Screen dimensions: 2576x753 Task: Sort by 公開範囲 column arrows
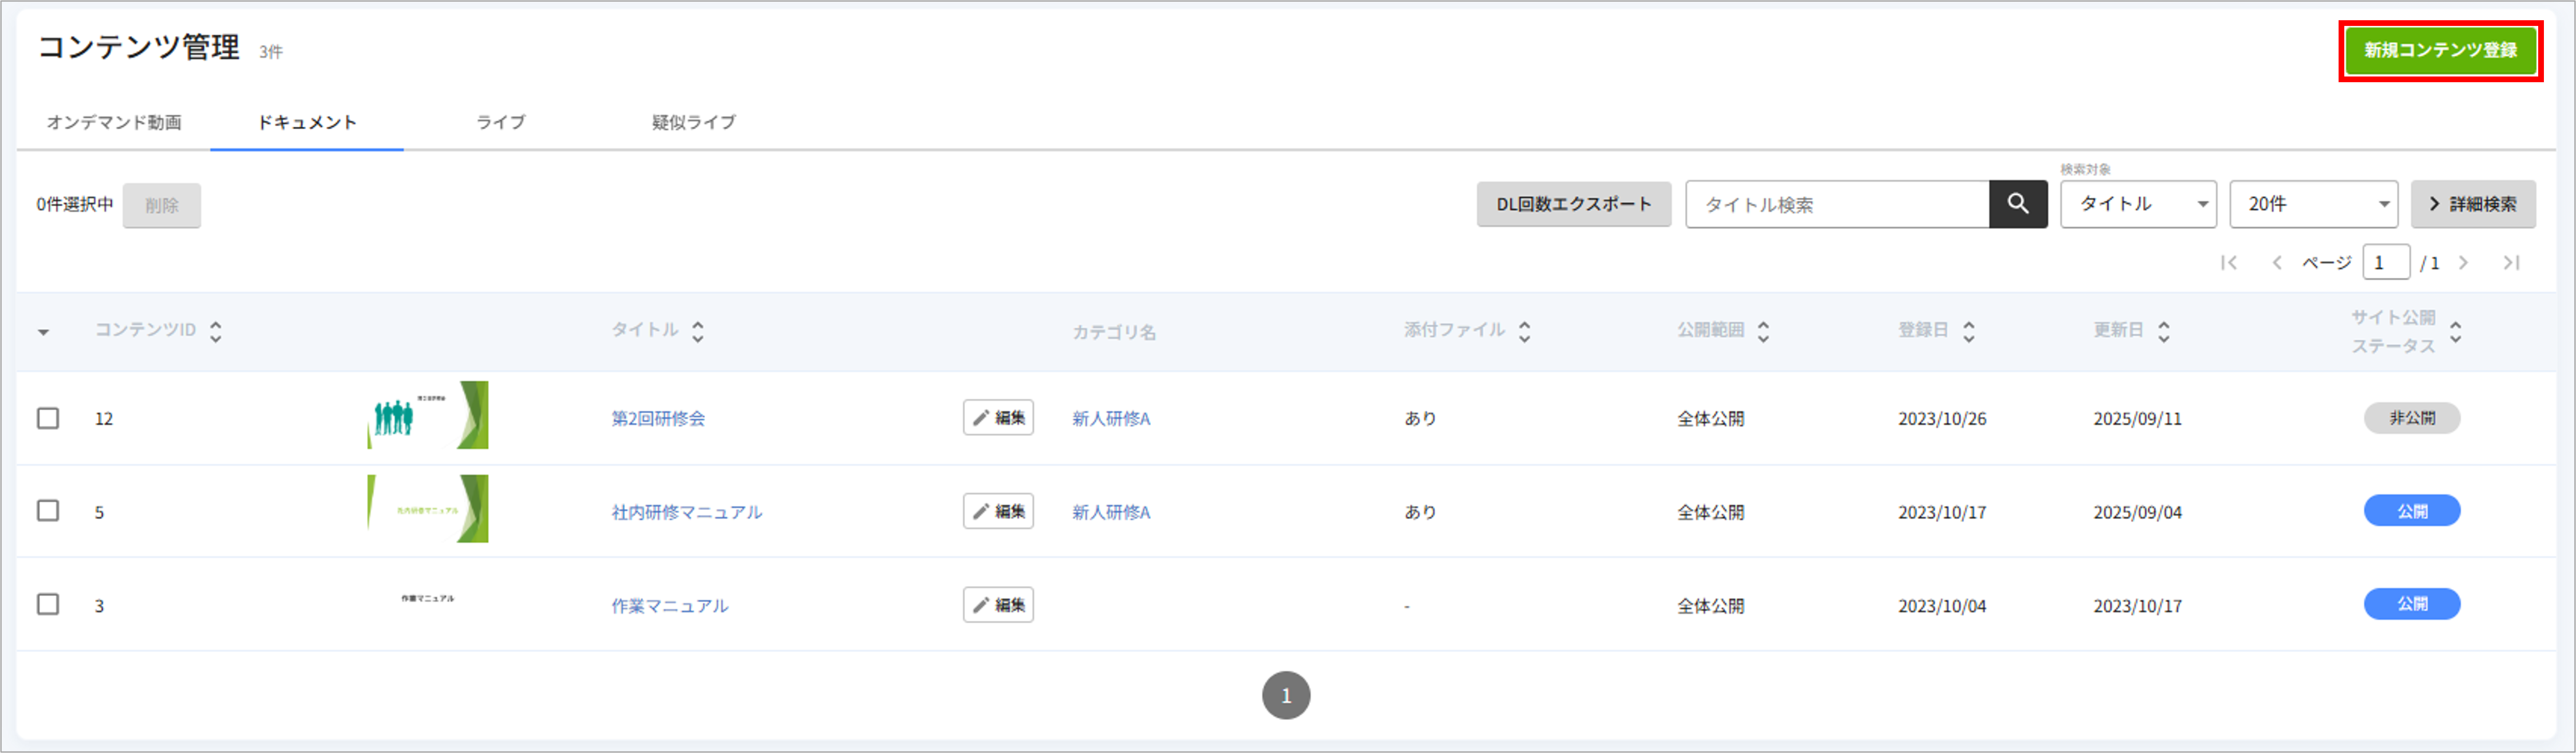1763,331
